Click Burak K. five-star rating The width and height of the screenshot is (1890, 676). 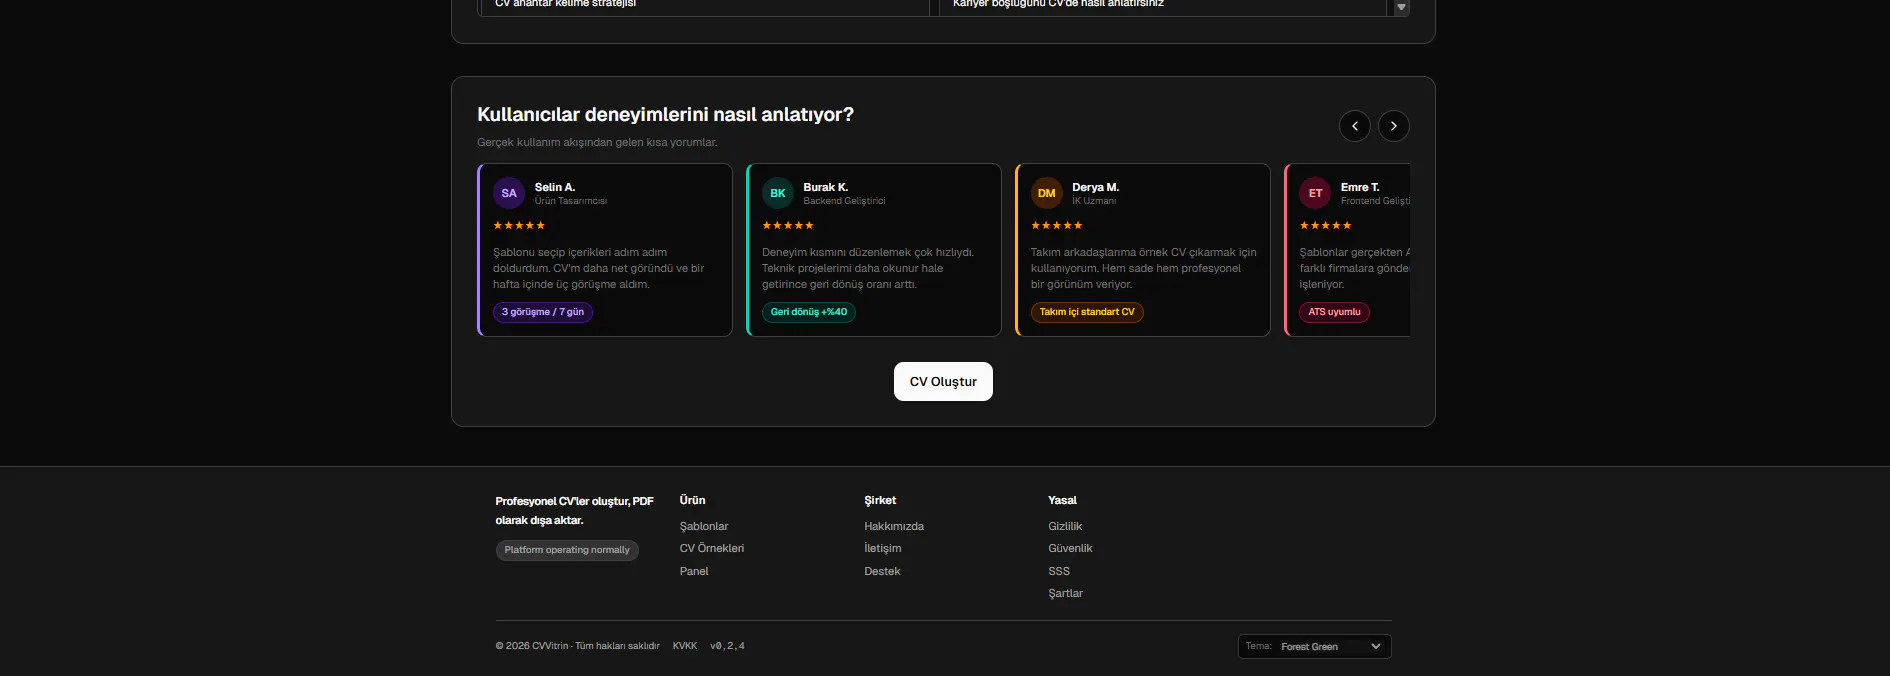[788, 226]
